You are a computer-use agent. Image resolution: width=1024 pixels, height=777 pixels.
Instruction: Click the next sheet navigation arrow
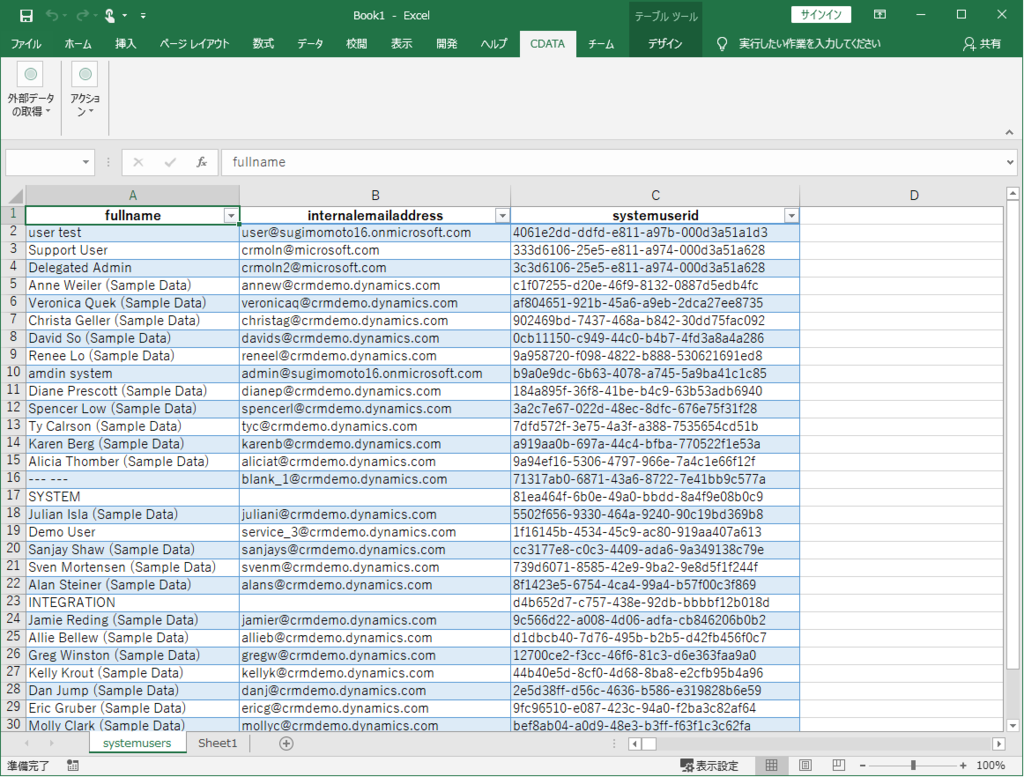[x=51, y=743]
